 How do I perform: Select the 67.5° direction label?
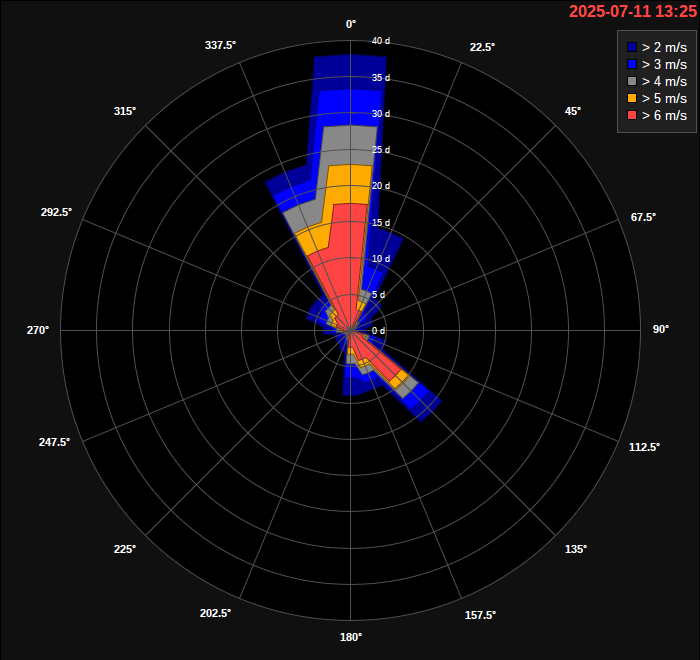pyautogui.click(x=643, y=217)
